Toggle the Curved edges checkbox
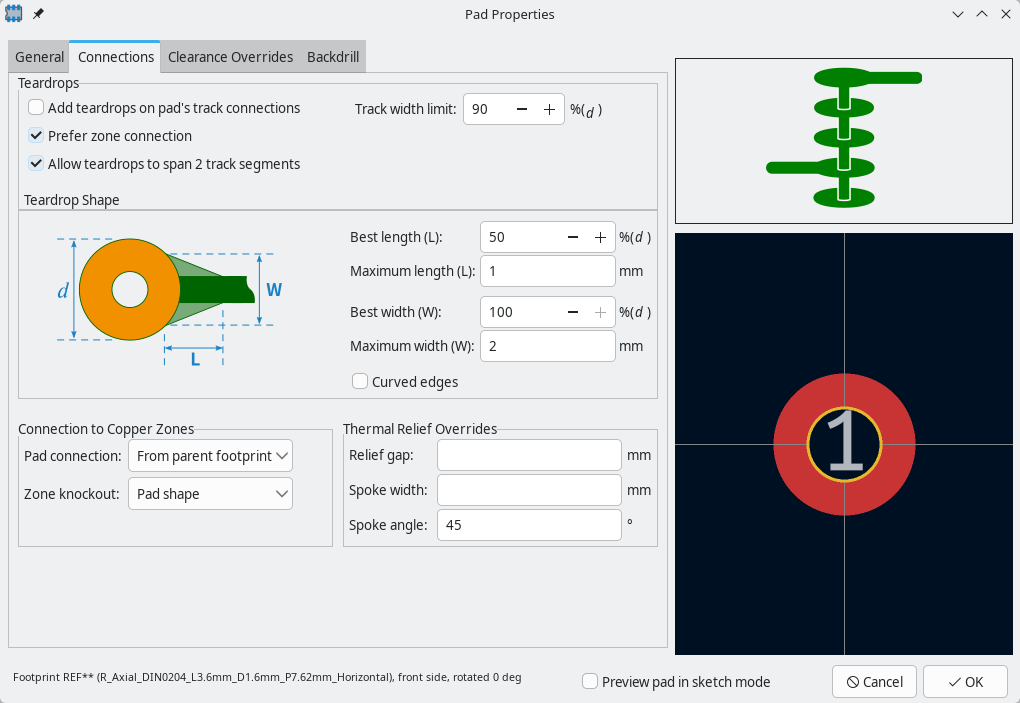 tap(360, 381)
